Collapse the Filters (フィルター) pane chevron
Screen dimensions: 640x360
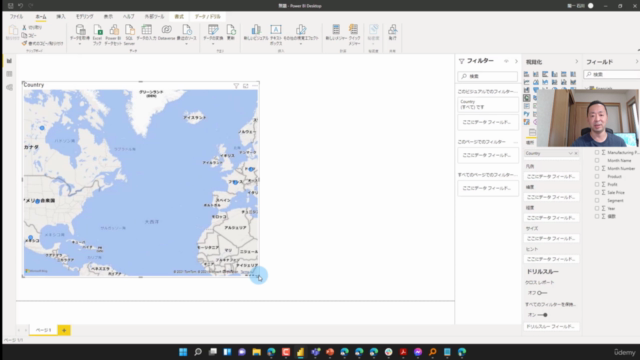pyautogui.click(x=516, y=61)
